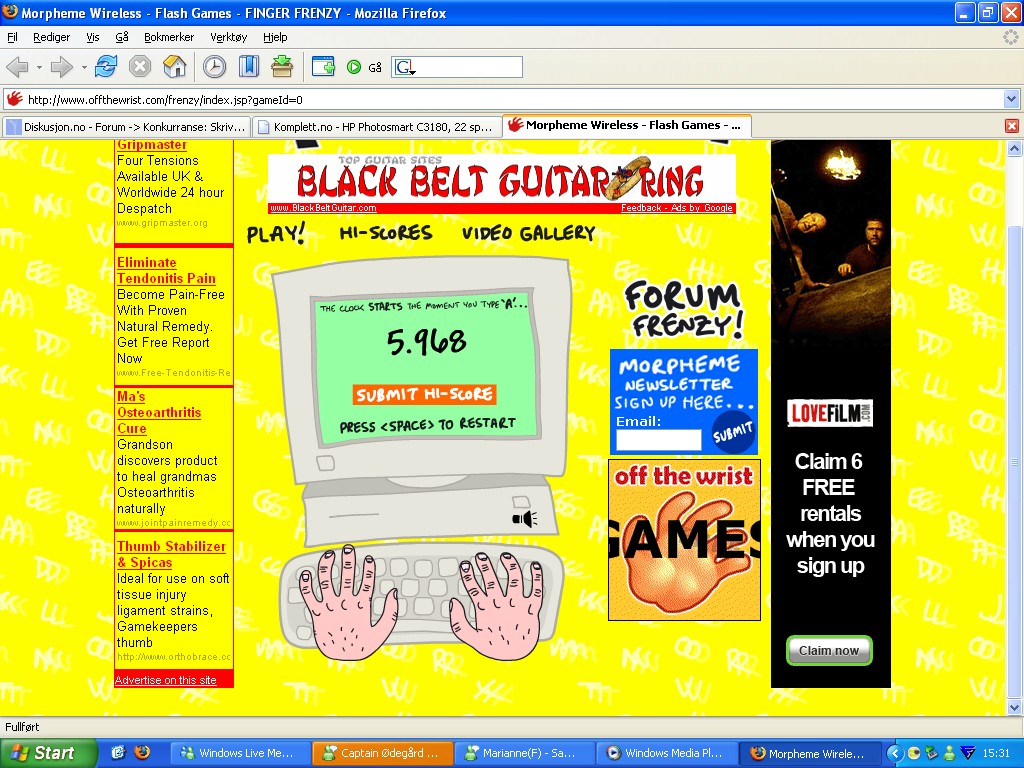
Task: Expand the address bar URL dropdown
Action: coord(1011,99)
